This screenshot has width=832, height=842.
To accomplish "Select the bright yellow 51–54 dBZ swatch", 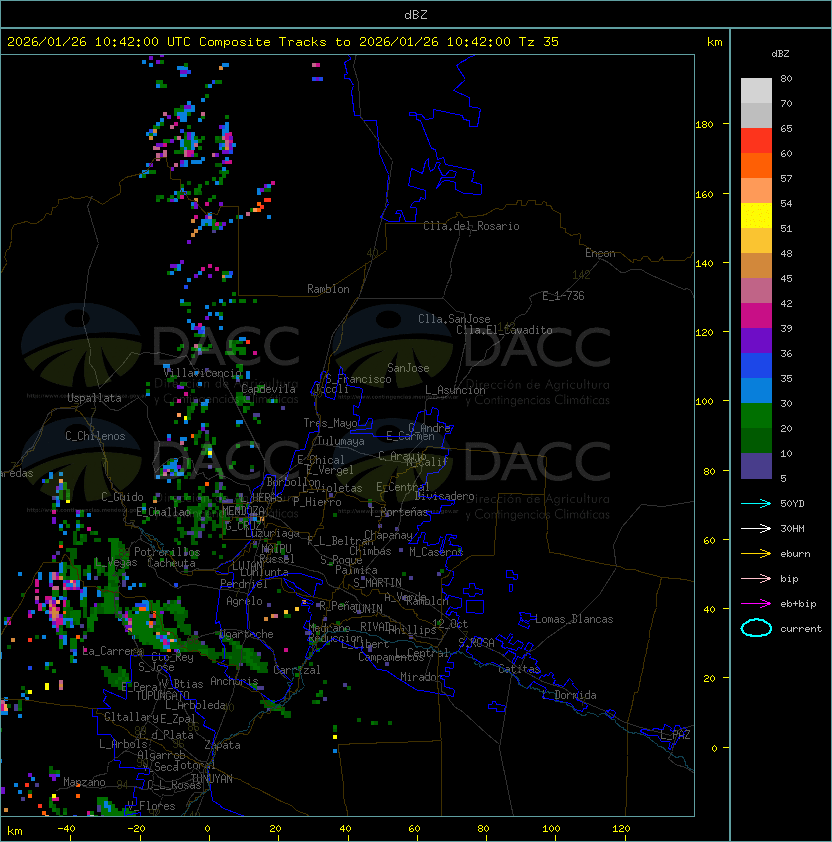I will click(x=756, y=215).
